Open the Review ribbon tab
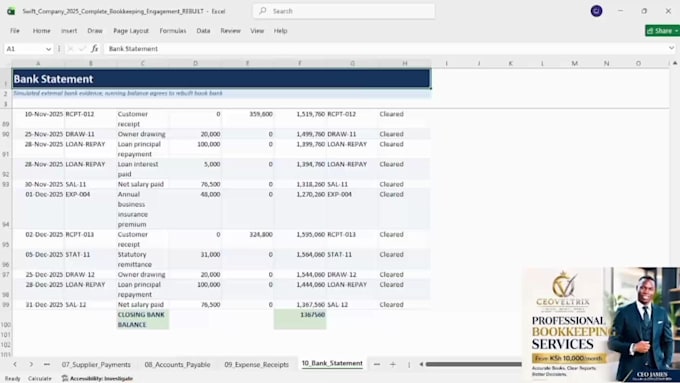Image resolution: width=680 pixels, height=383 pixels. click(x=230, y=31)
